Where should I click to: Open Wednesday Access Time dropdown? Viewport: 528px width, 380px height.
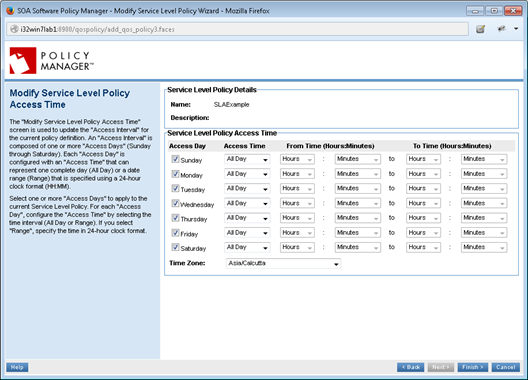[x=247, y=203]
